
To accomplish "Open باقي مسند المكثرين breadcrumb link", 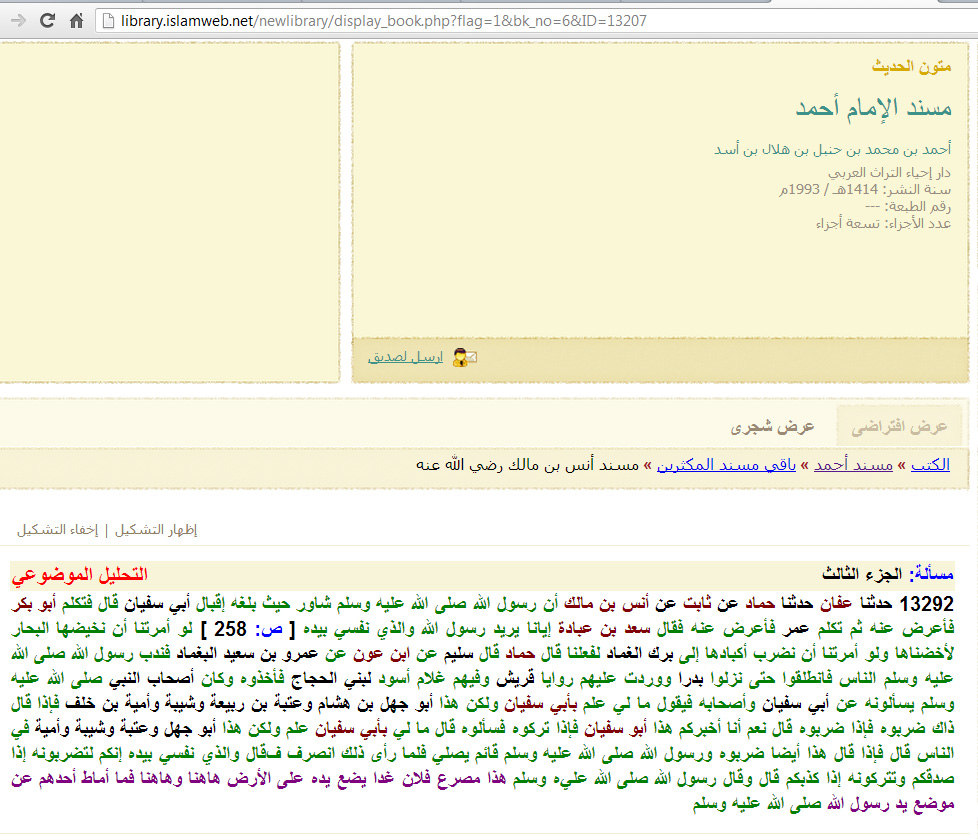I will (726, 465).
